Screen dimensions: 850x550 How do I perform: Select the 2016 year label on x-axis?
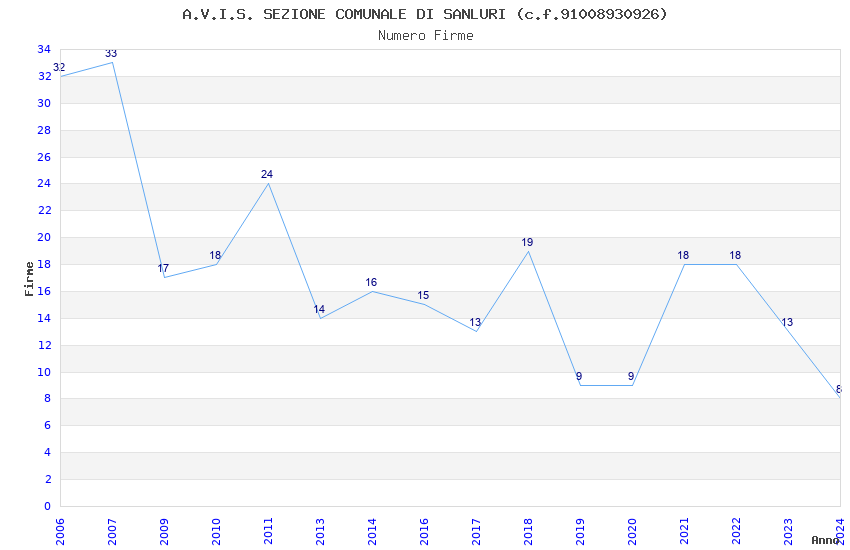[424, 532]
